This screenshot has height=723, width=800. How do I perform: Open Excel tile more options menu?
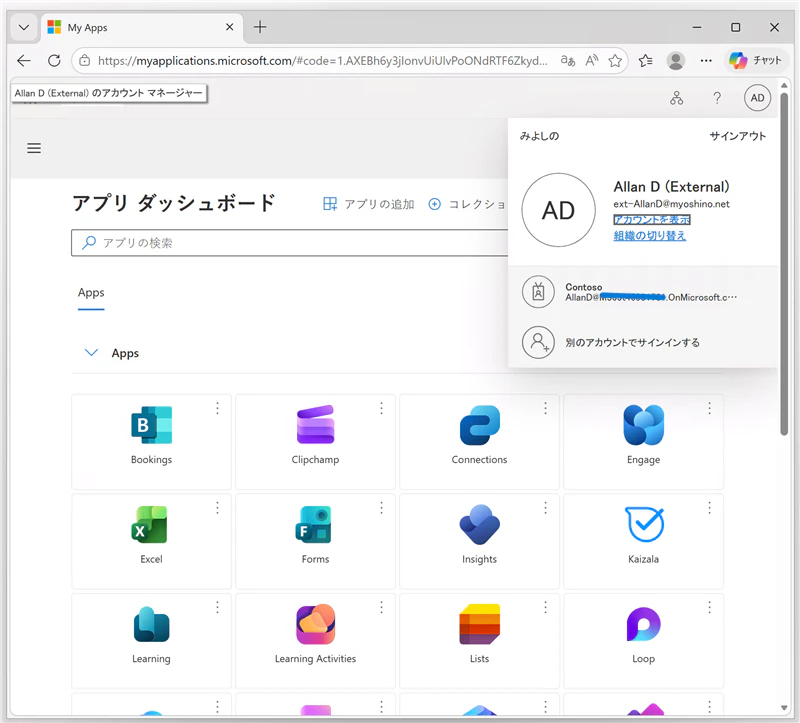click(217, 508)
